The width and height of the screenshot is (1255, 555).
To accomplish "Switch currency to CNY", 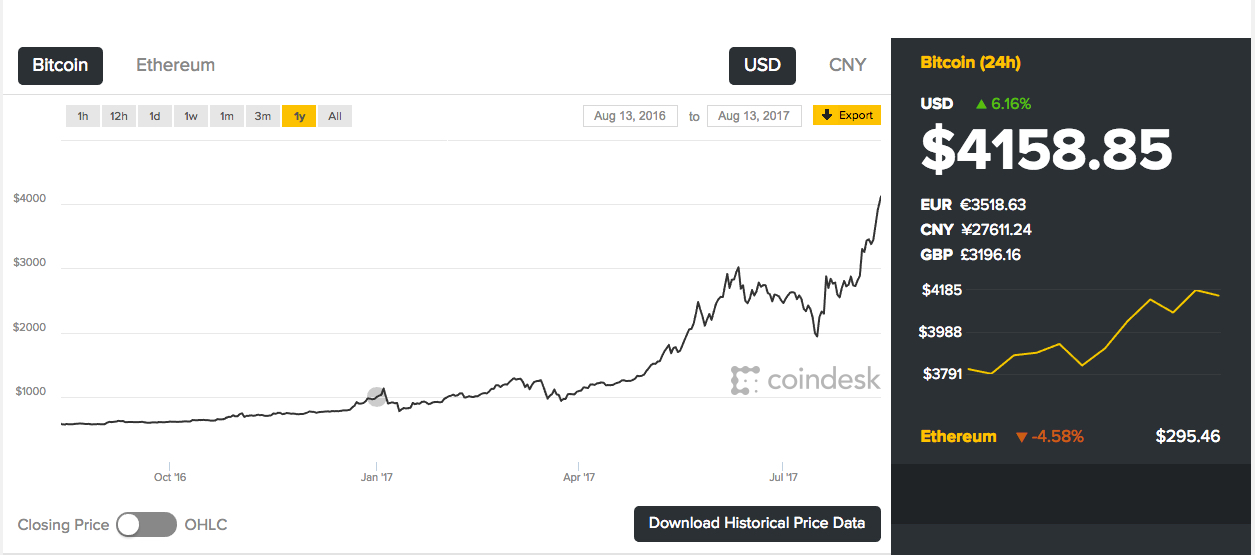I will click(848, 65).
